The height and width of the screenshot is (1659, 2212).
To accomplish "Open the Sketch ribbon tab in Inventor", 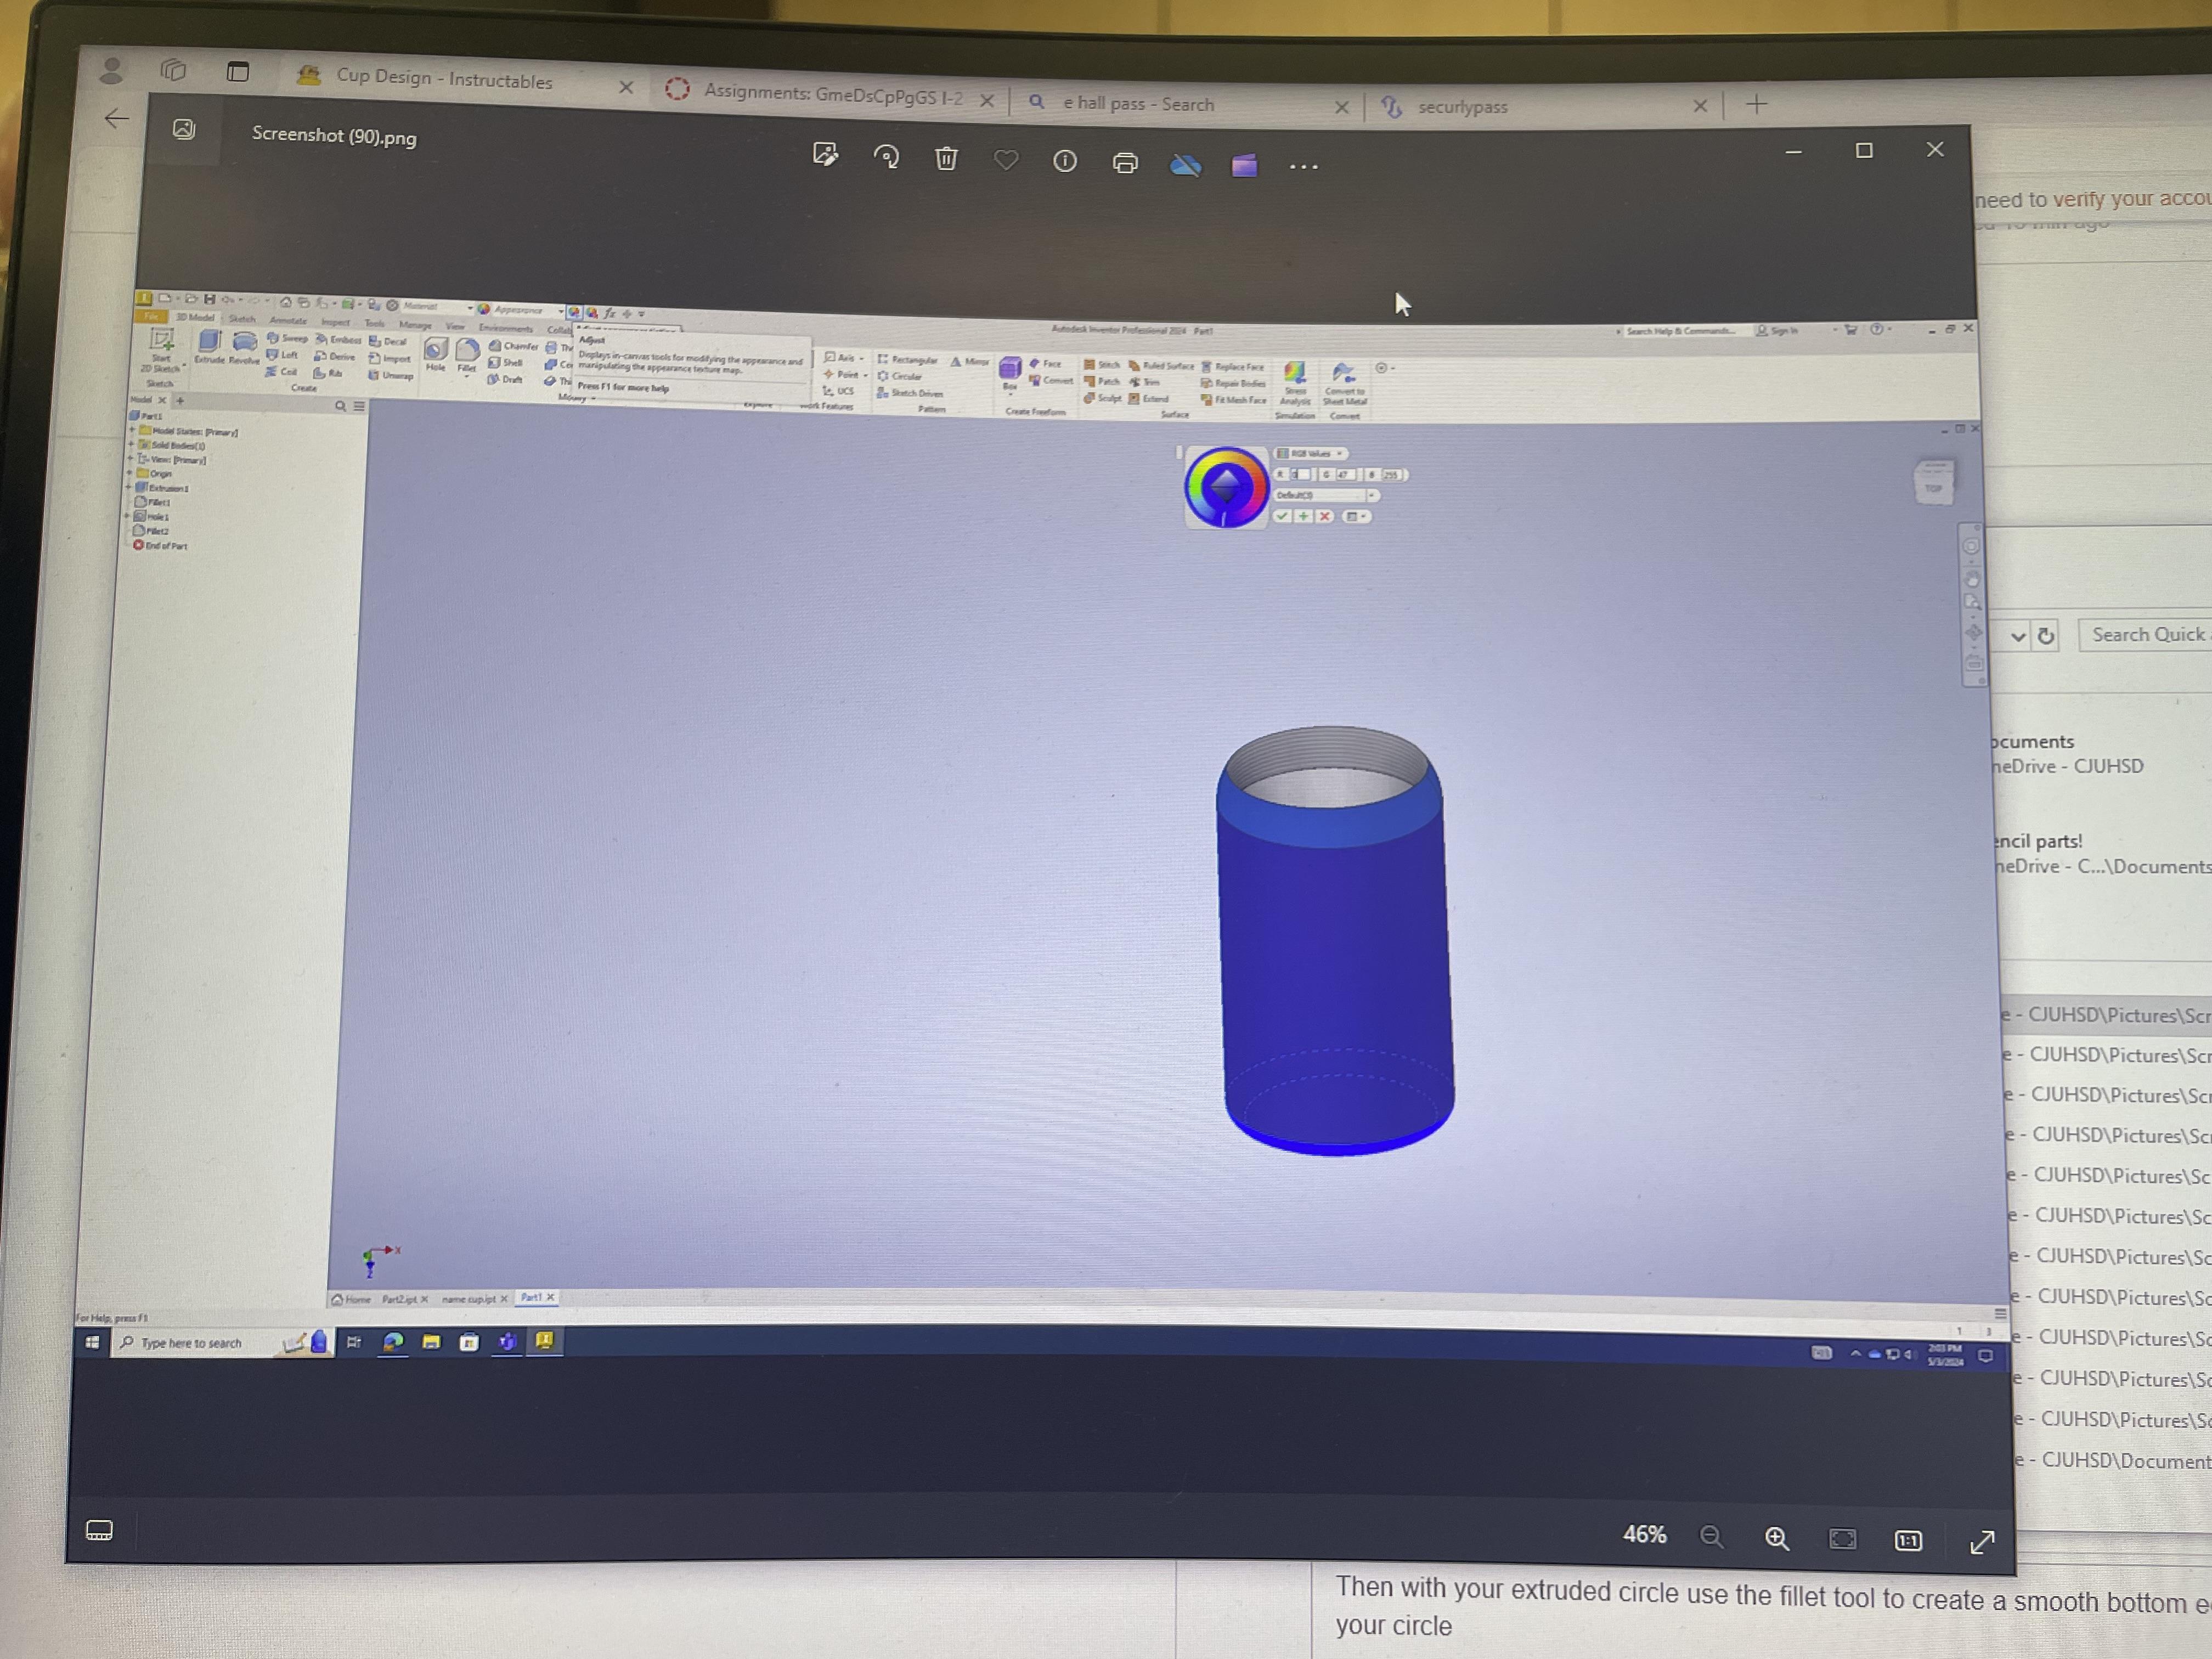I will [x=242, y=319].
